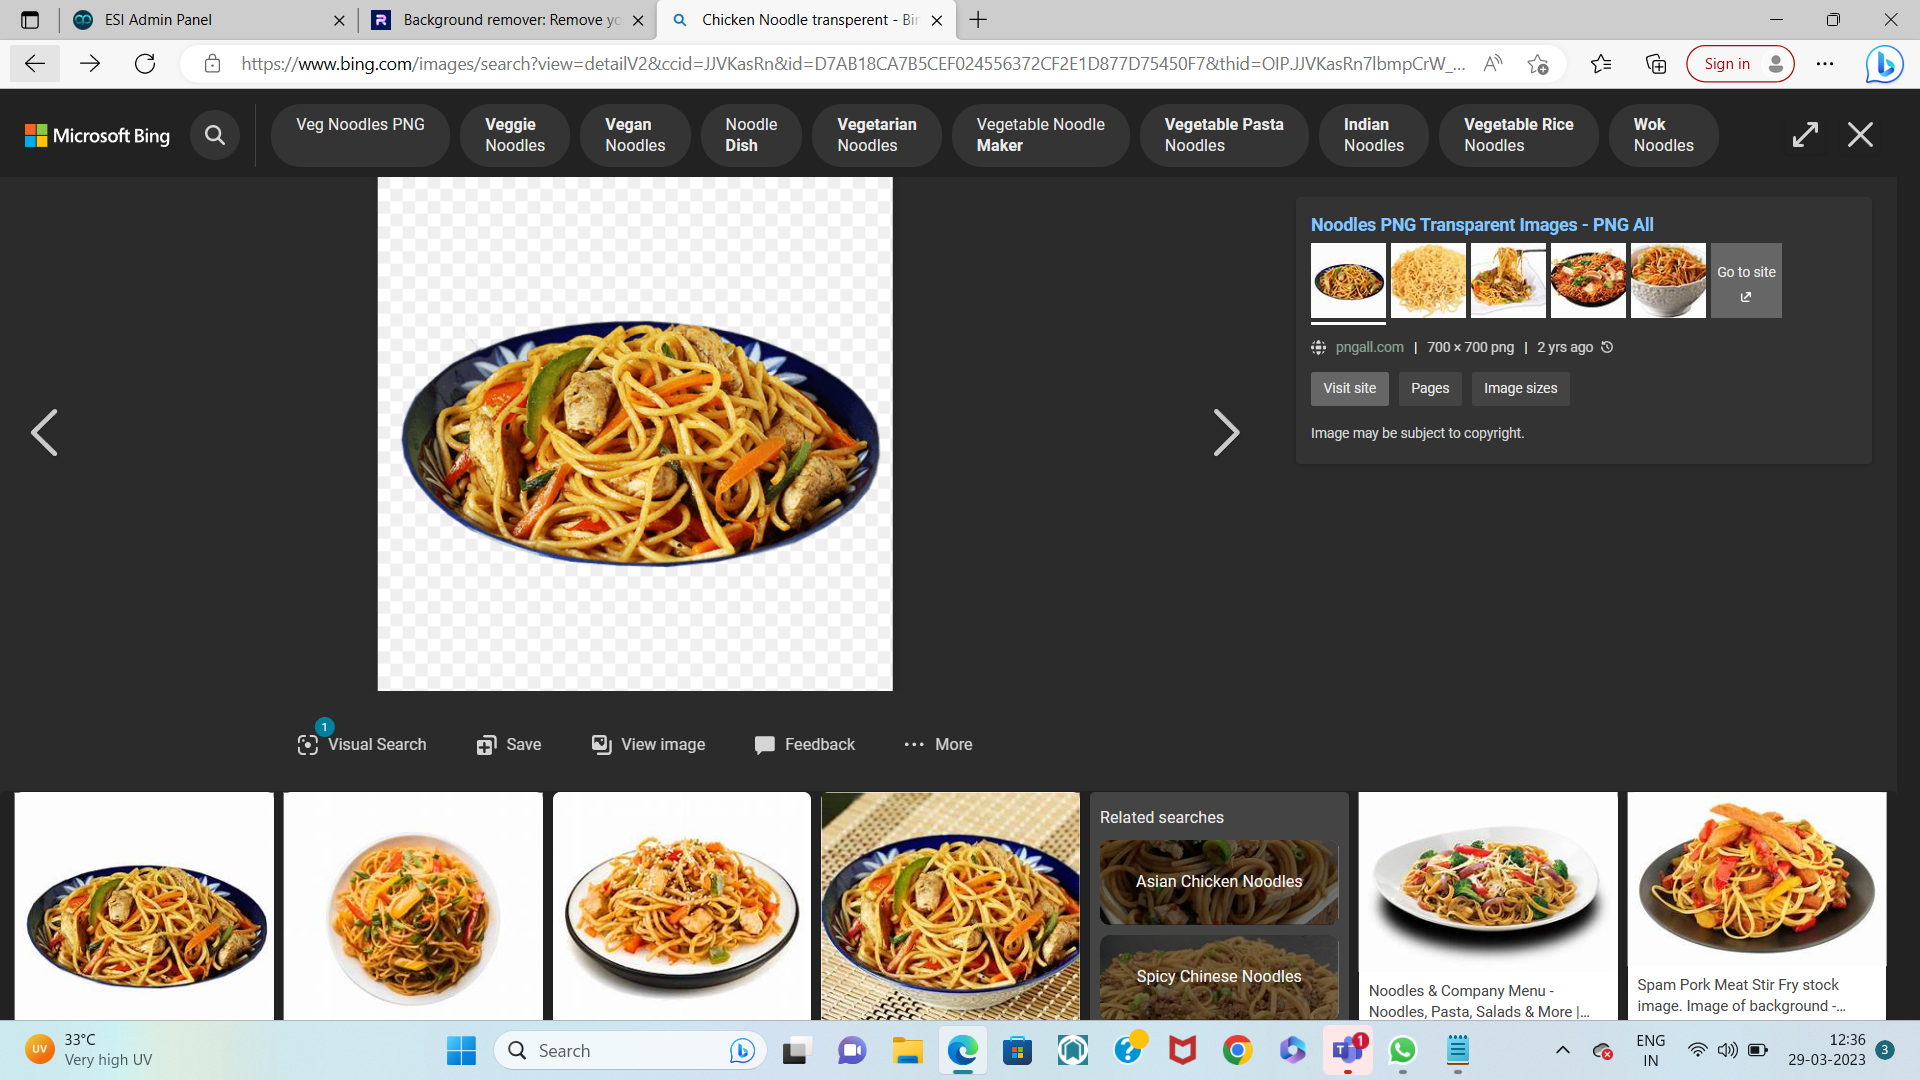Select Vegetable Rice Noodles chip
This screenshot has height=1080, width=1920.
point(1518,135)
